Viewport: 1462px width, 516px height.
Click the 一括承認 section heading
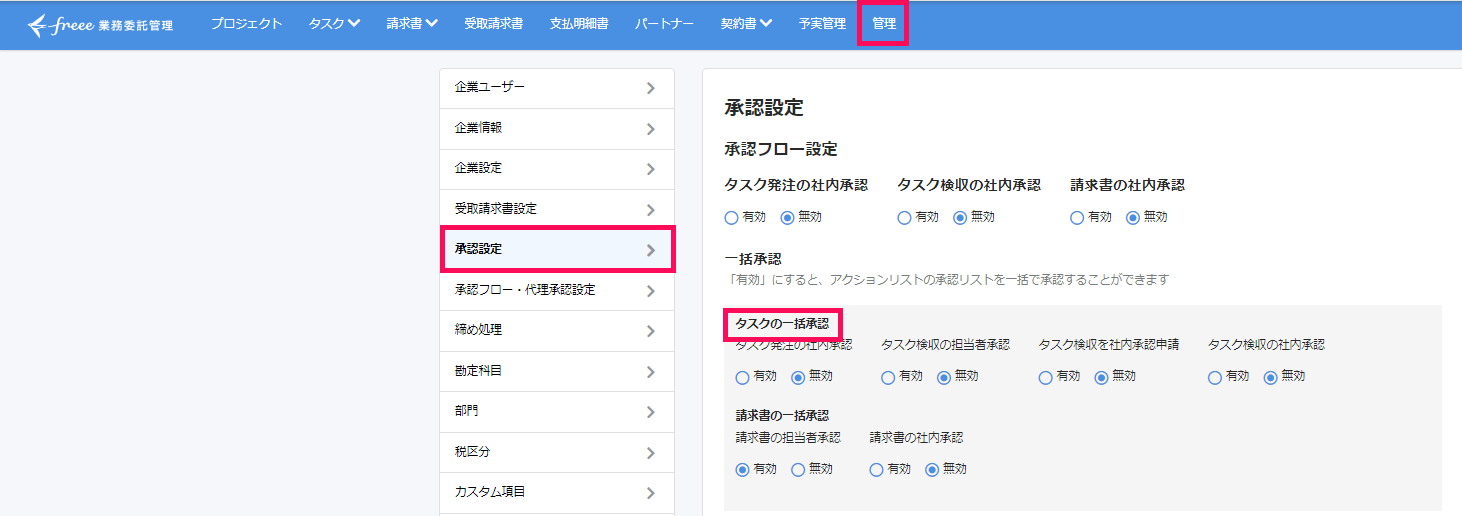[752, 259]
